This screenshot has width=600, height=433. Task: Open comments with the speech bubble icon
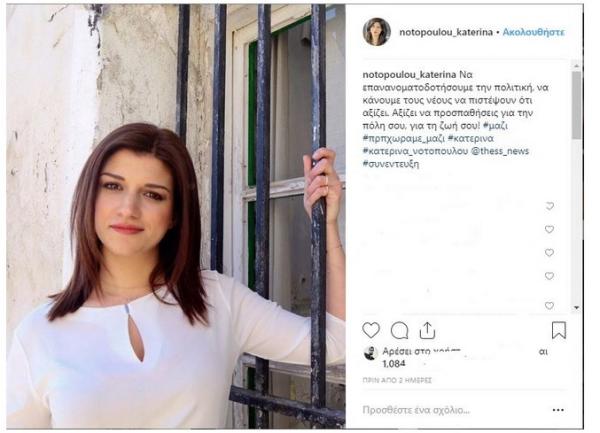[399, 330]
